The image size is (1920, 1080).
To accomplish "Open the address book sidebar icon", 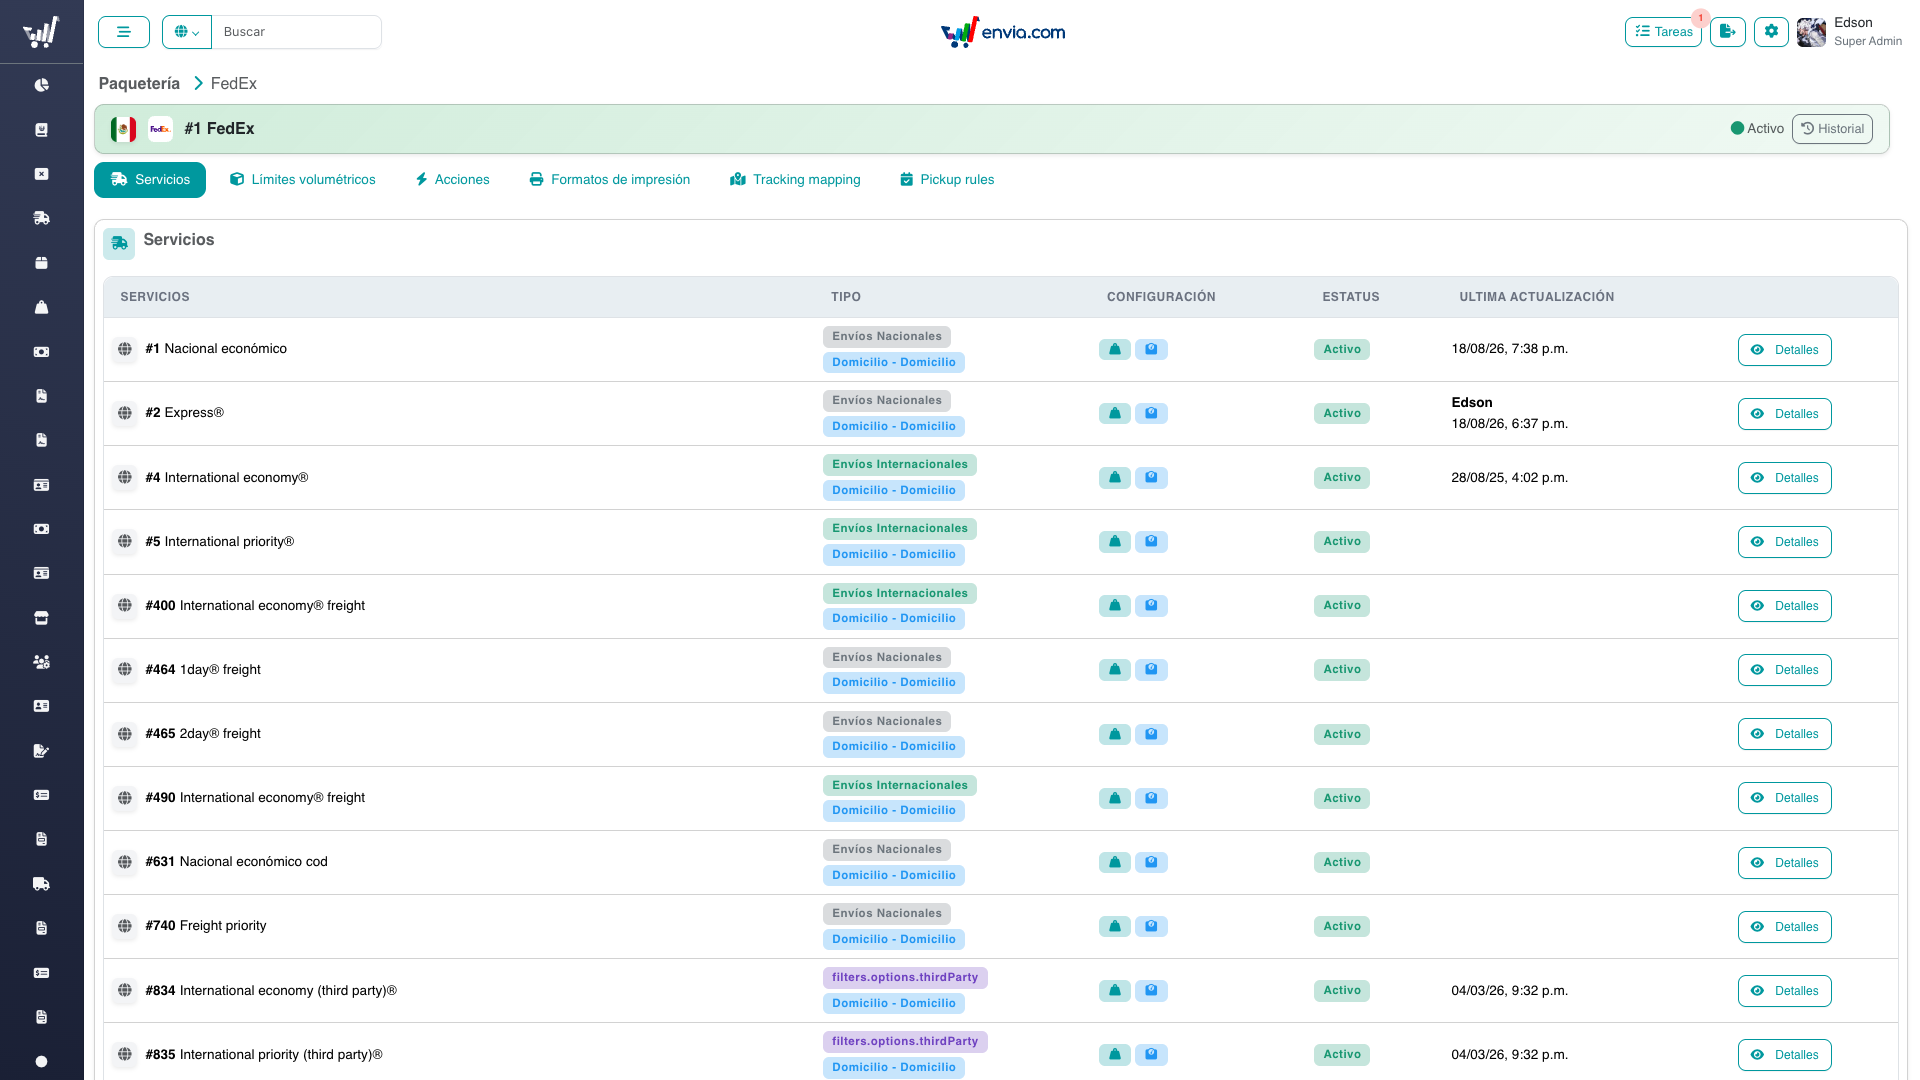I will pyautogui.click(x=41, y=130).
